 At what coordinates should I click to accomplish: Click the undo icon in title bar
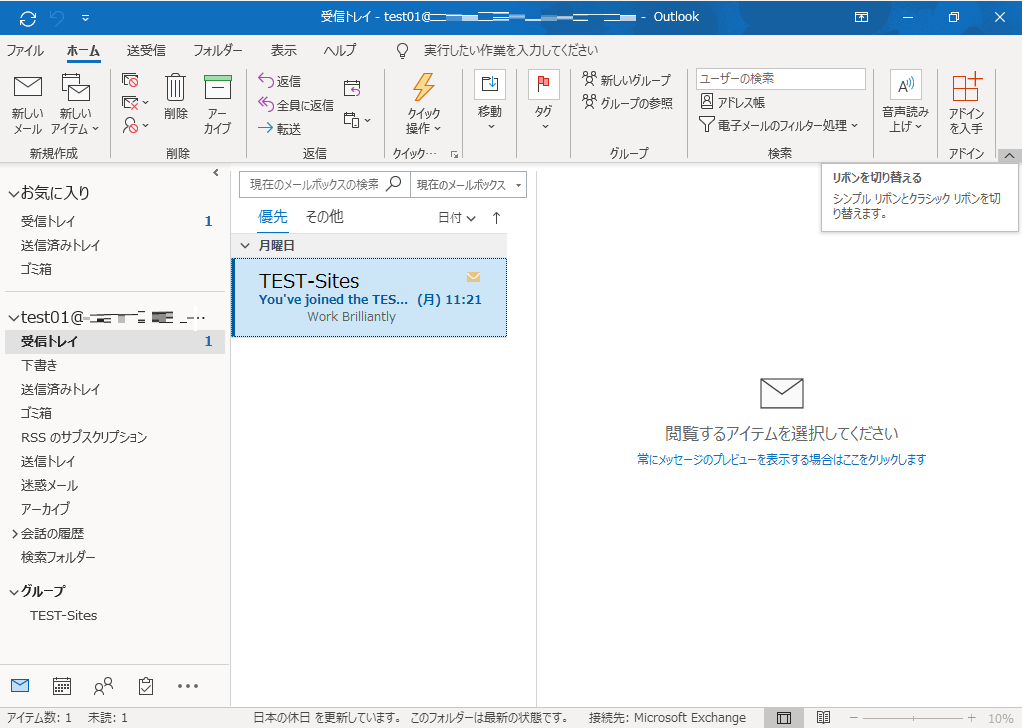57,18
